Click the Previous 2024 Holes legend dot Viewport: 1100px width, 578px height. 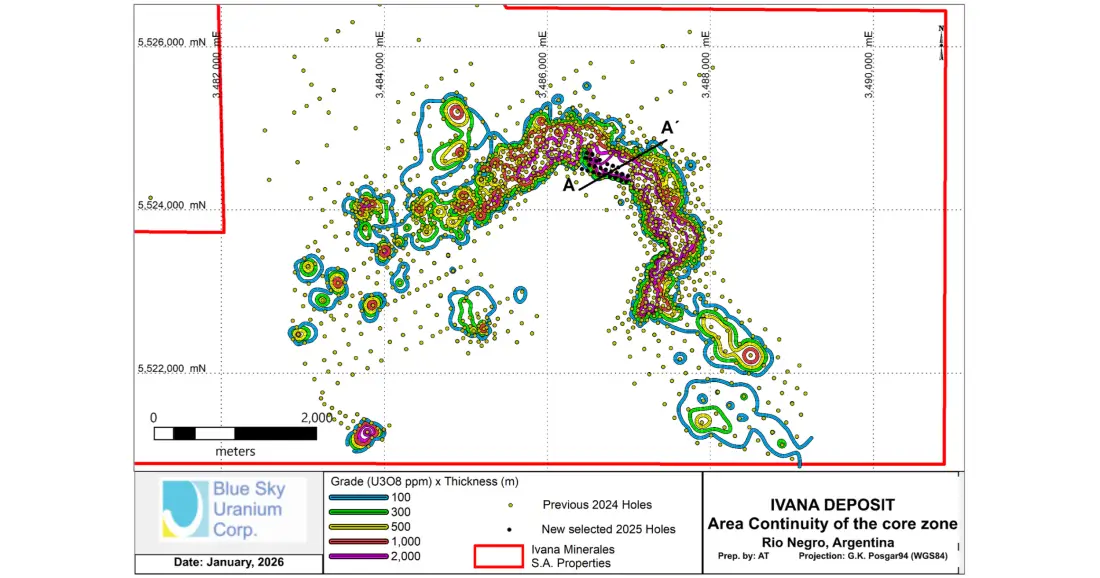coord(509,505)
